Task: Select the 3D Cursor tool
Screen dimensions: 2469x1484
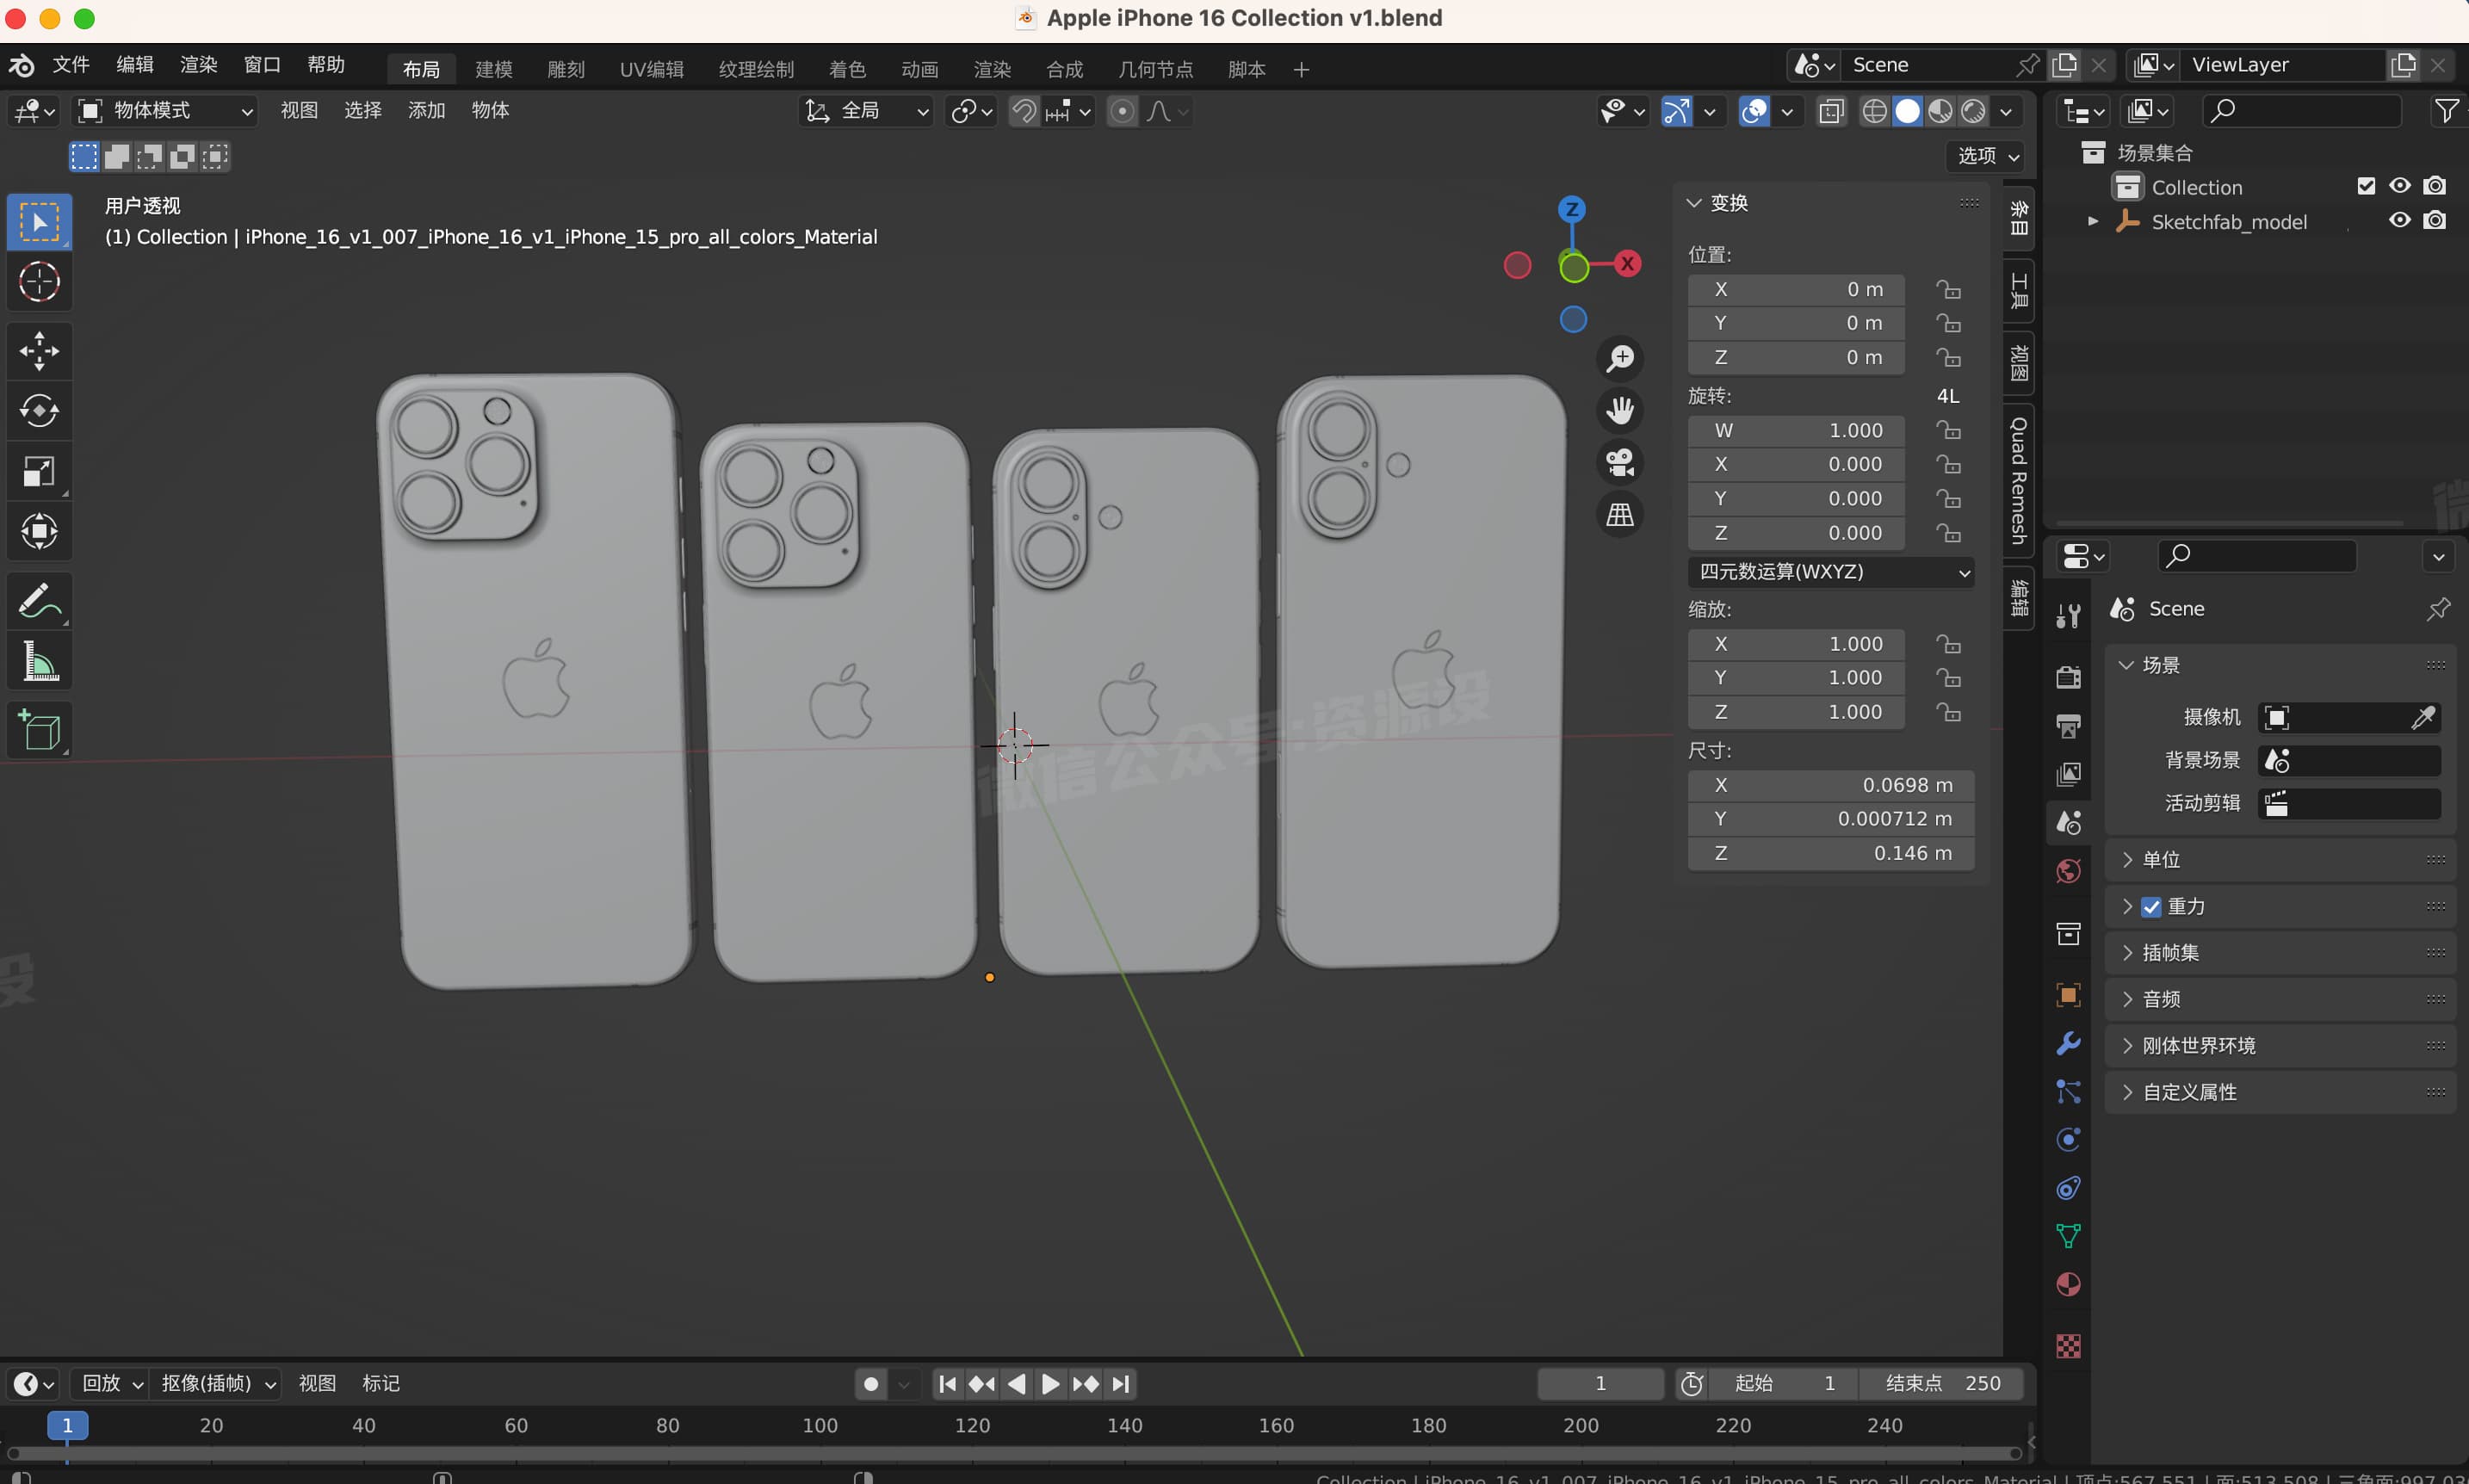Action: point(39,282)
